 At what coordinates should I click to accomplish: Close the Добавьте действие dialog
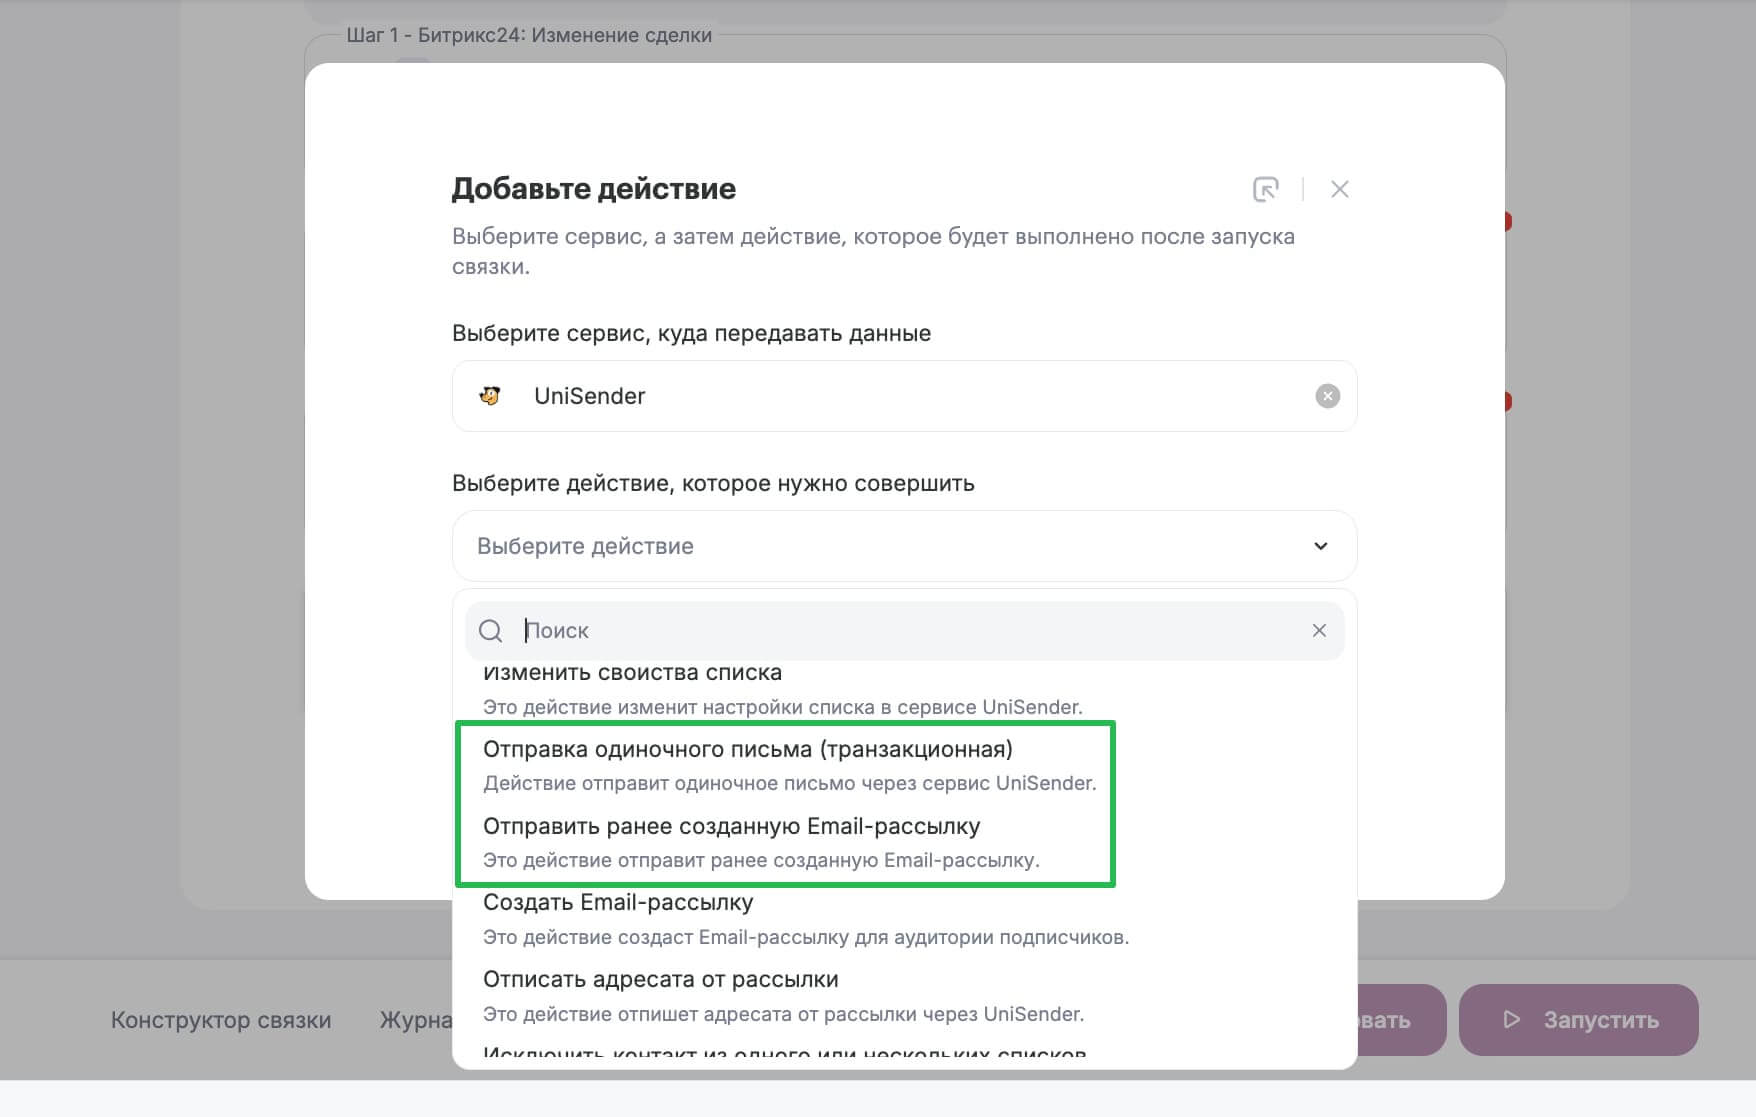(1340, 189)
